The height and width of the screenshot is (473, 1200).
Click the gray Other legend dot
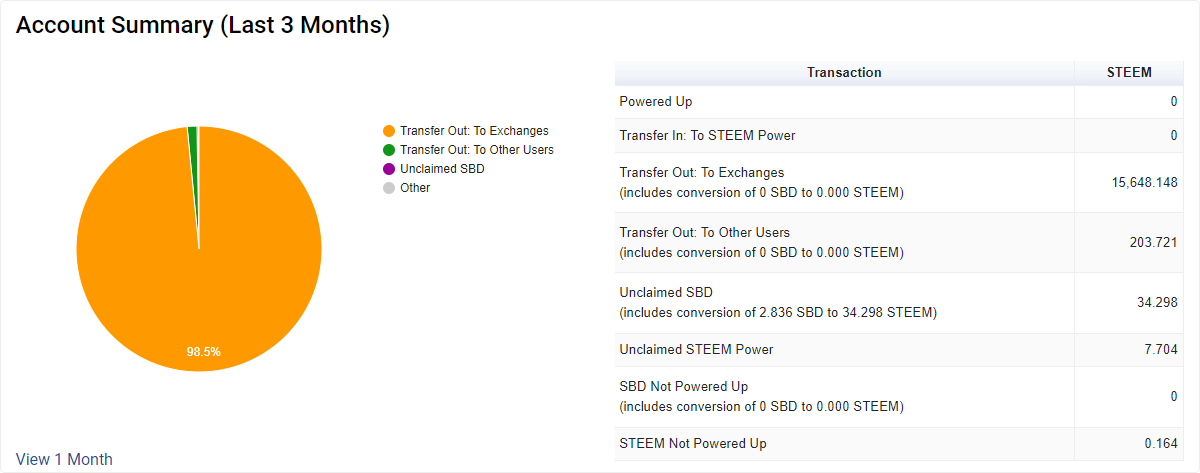pyautogui.click(x=389, y=188)
